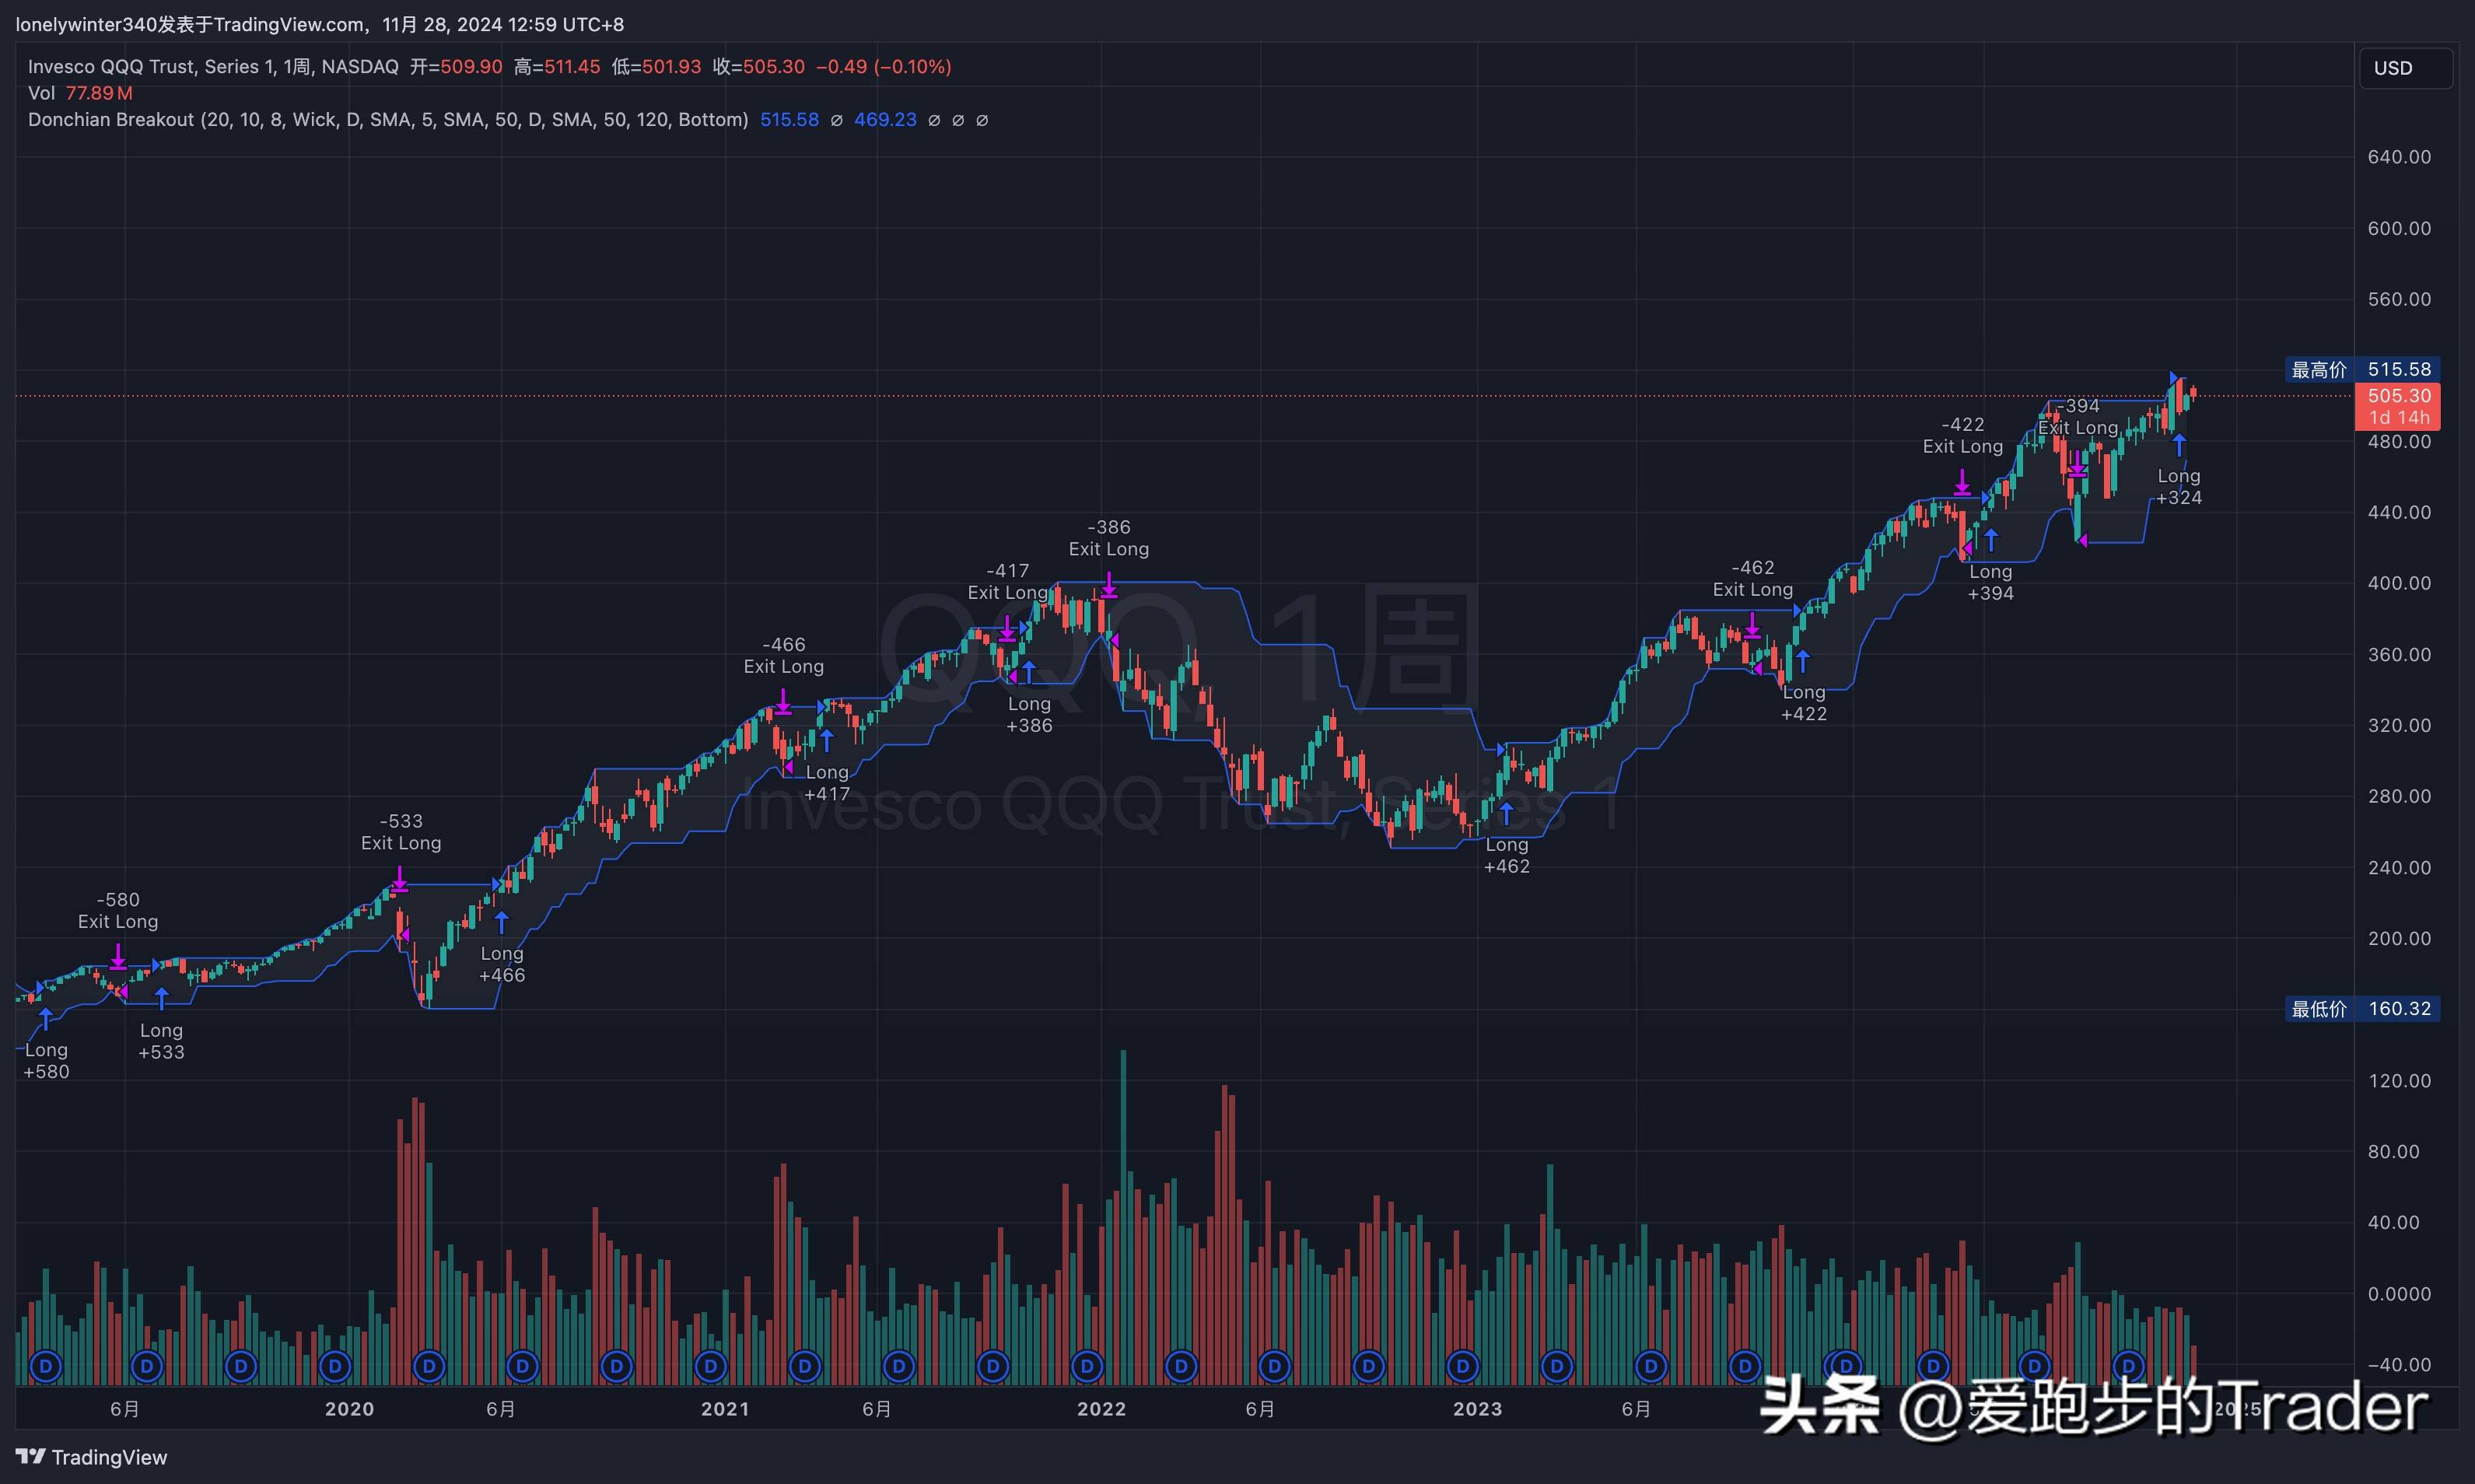The image size is (2475, 1484).
Task: Click the blue entry arrow above Long +394
Action: click(x=1991, y=540)
